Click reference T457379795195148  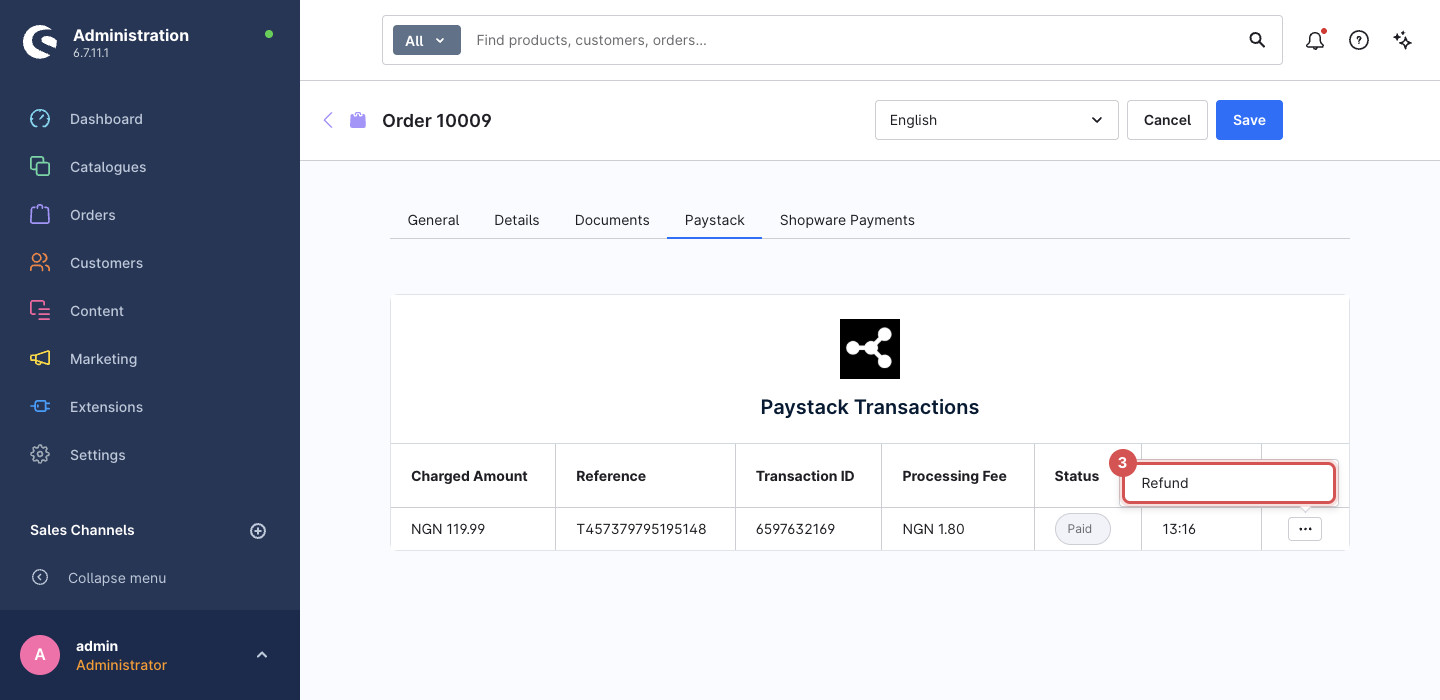pyautogui.click(x=641, y=529)
